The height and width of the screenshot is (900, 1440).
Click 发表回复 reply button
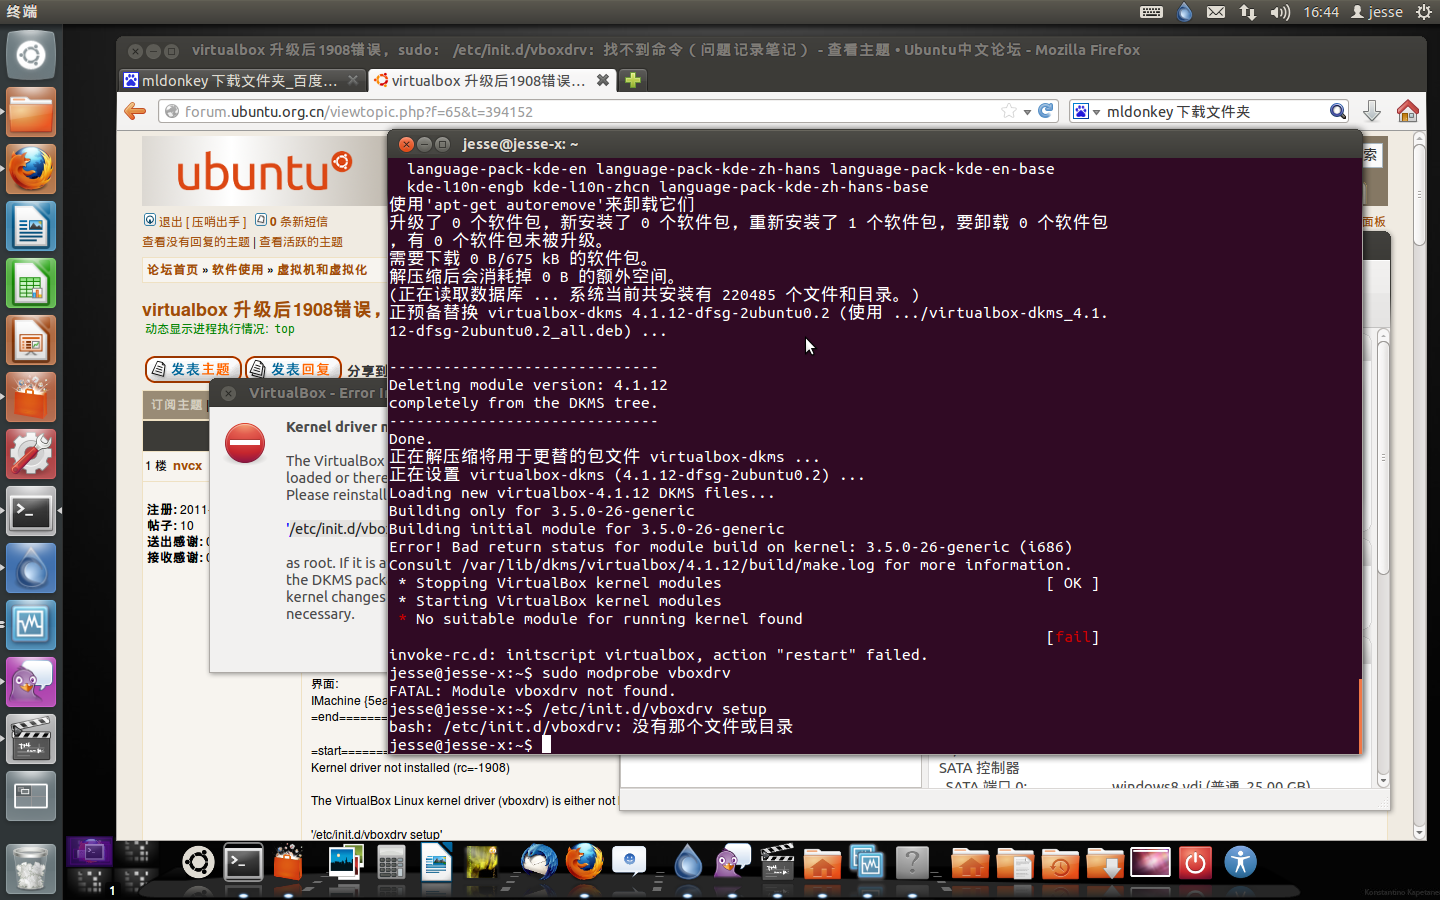293,369
